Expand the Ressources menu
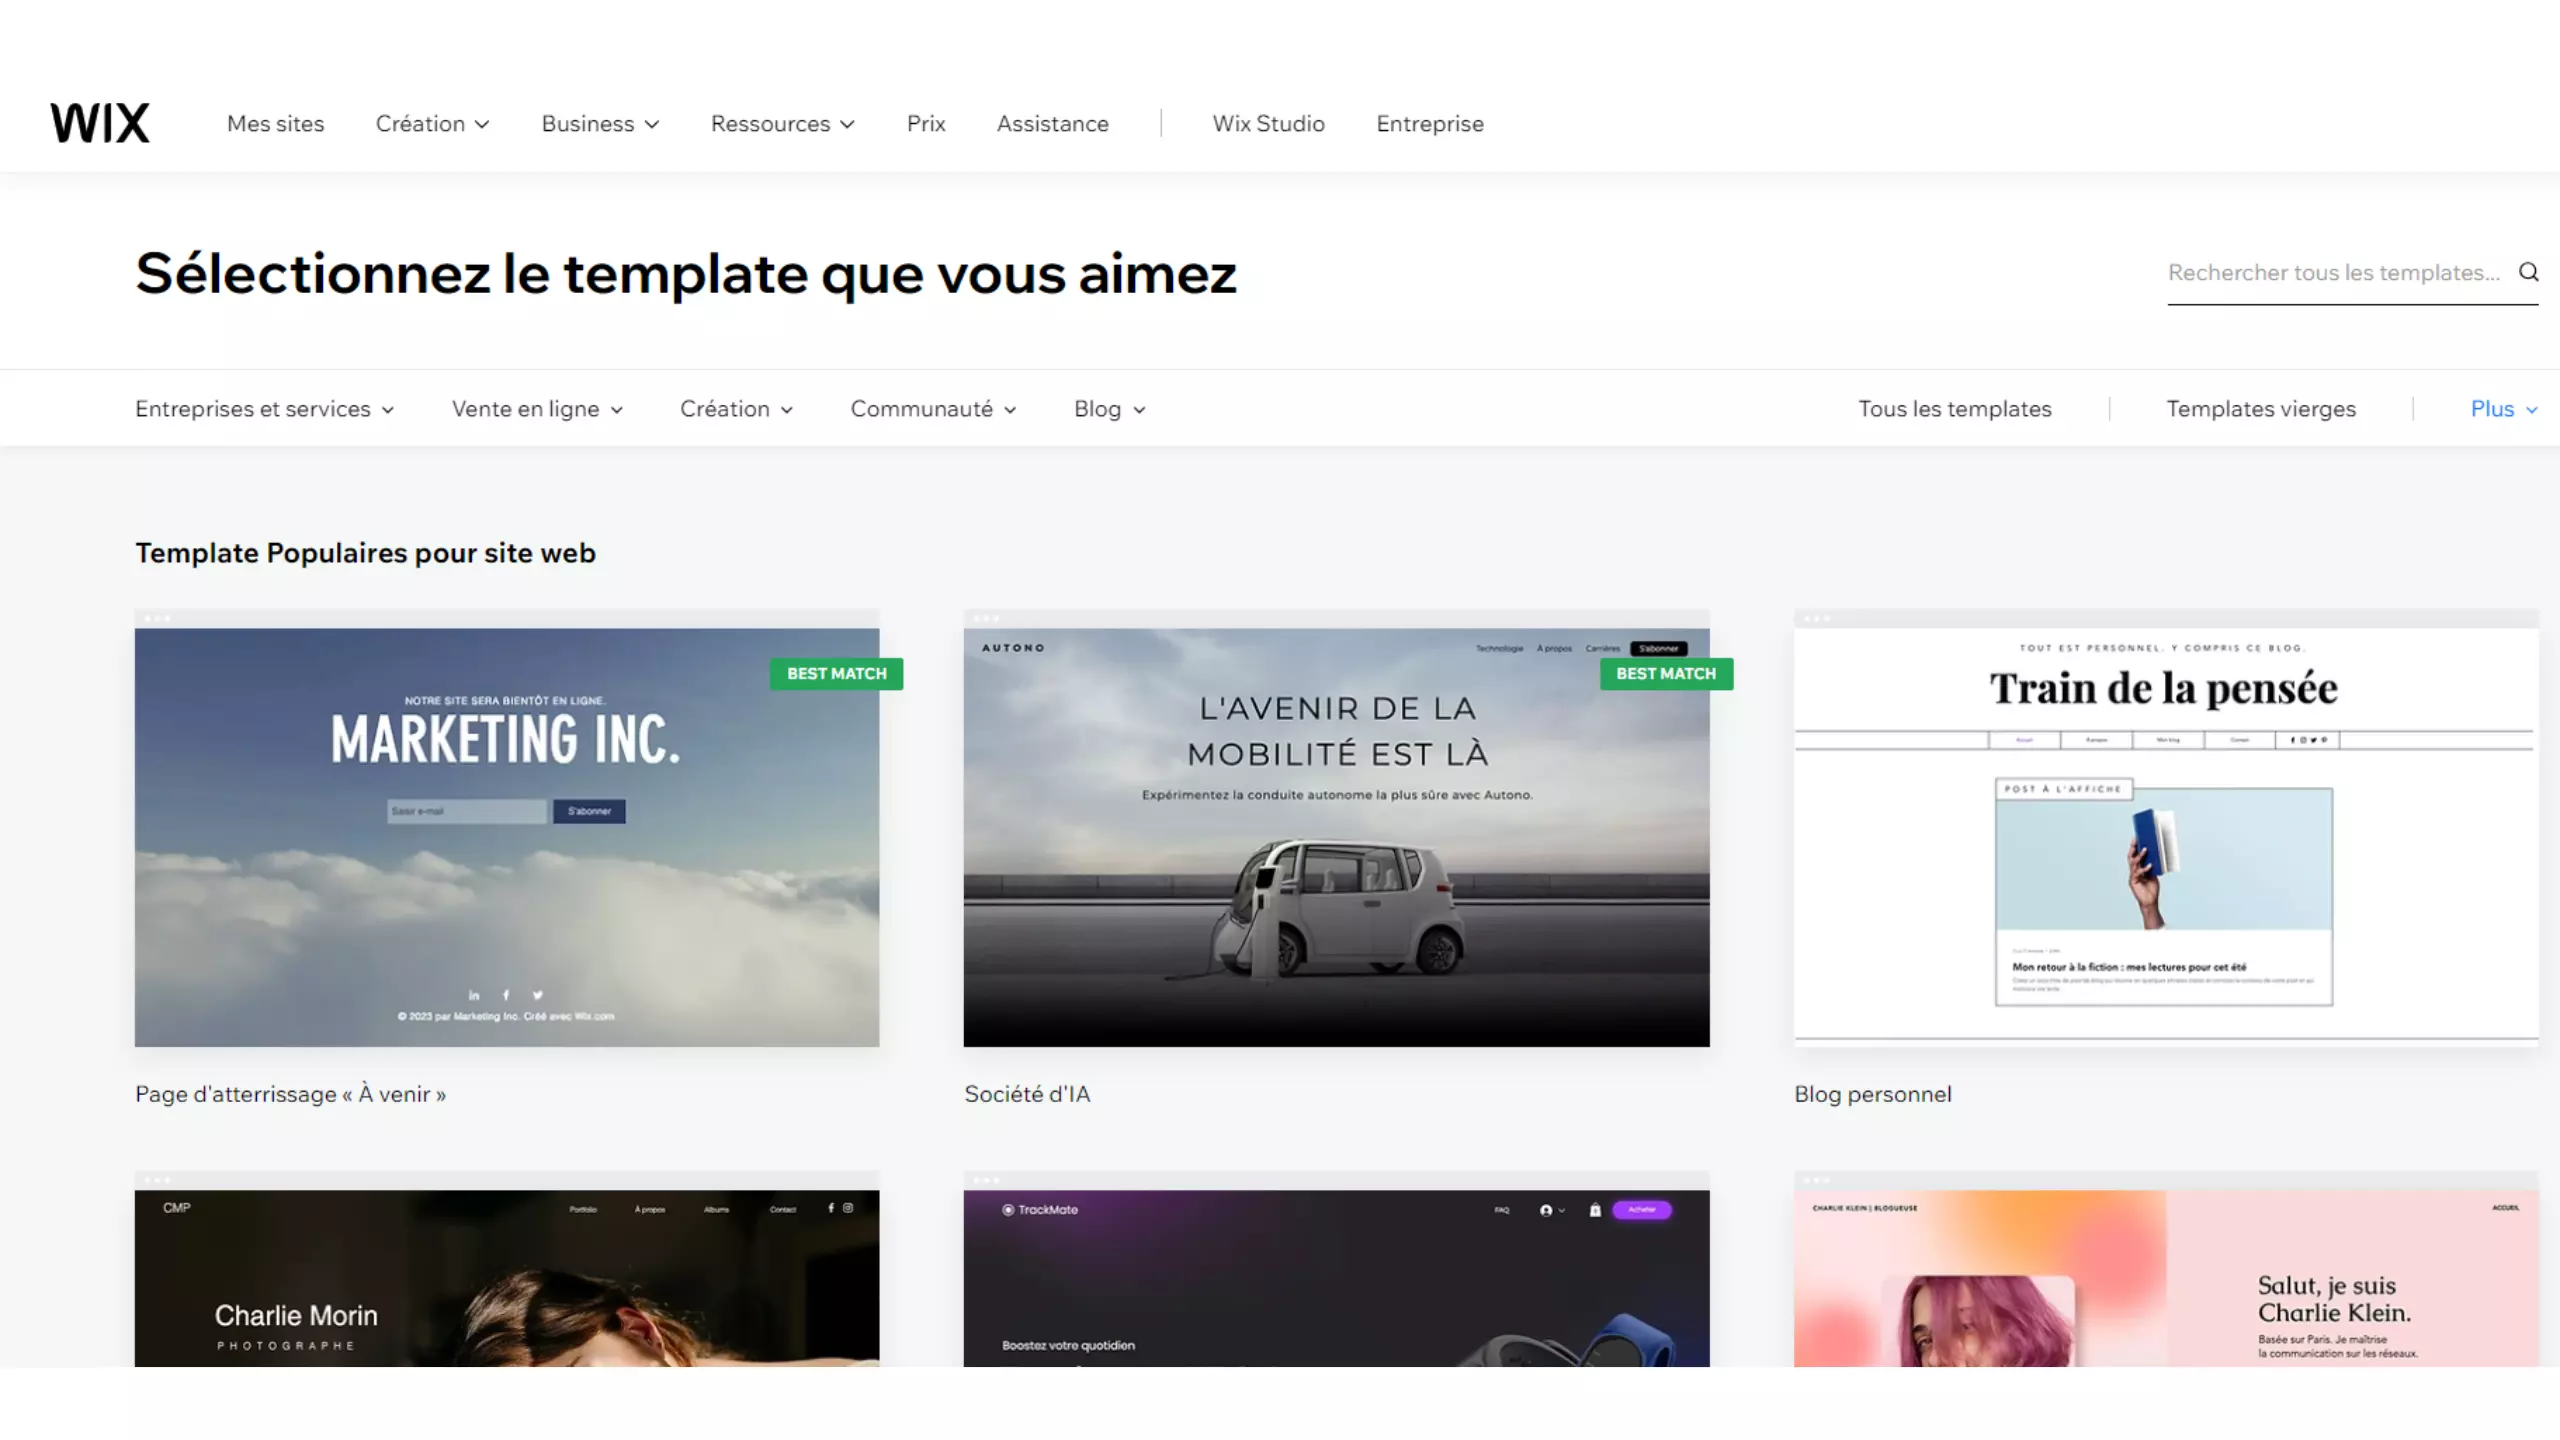 [783, 124]
